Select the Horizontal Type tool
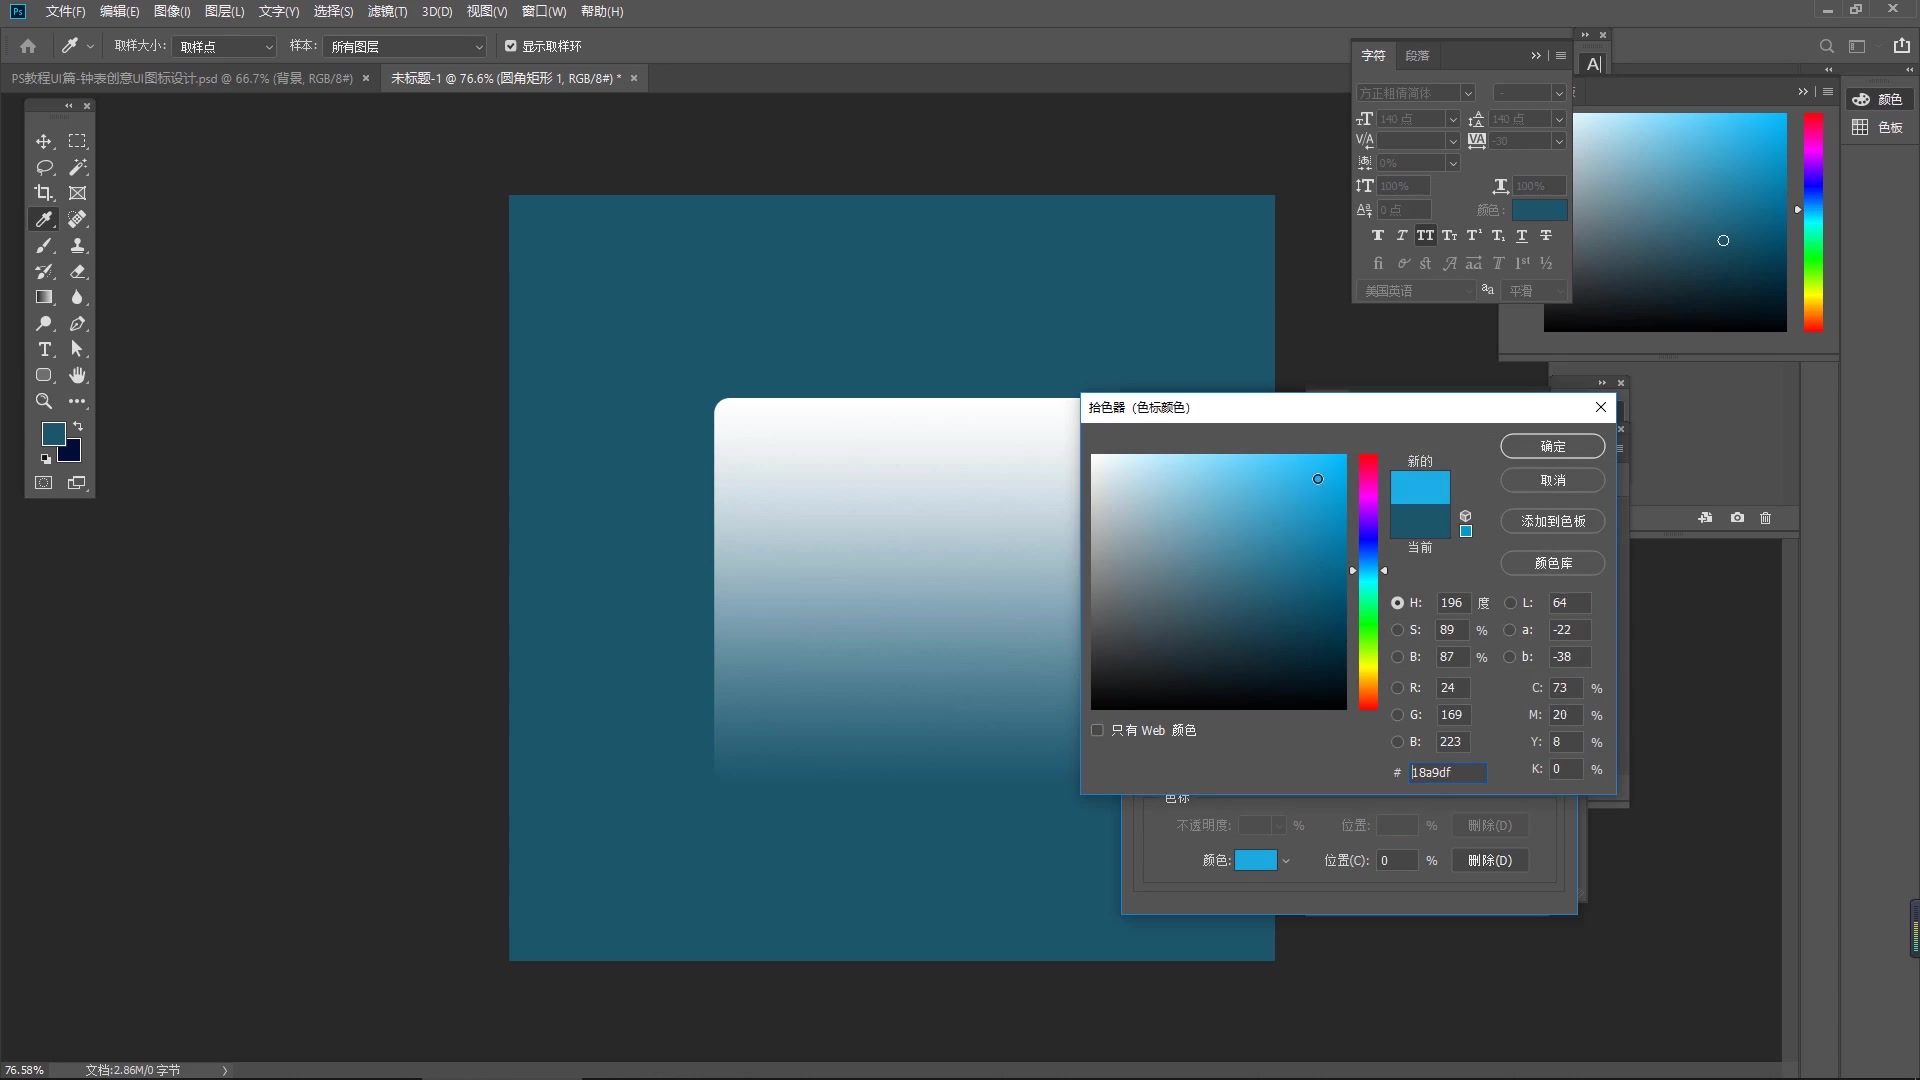The image size is (1920, 1080). pos(44,349)
